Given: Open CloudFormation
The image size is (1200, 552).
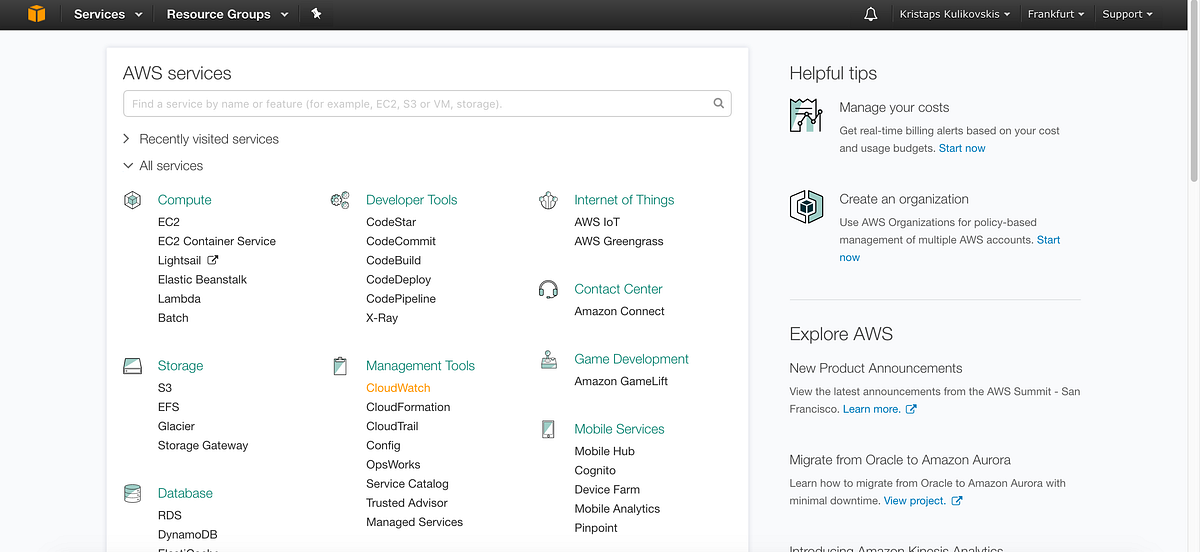Looking at the screenshot, I should click(x=408, y=407).
